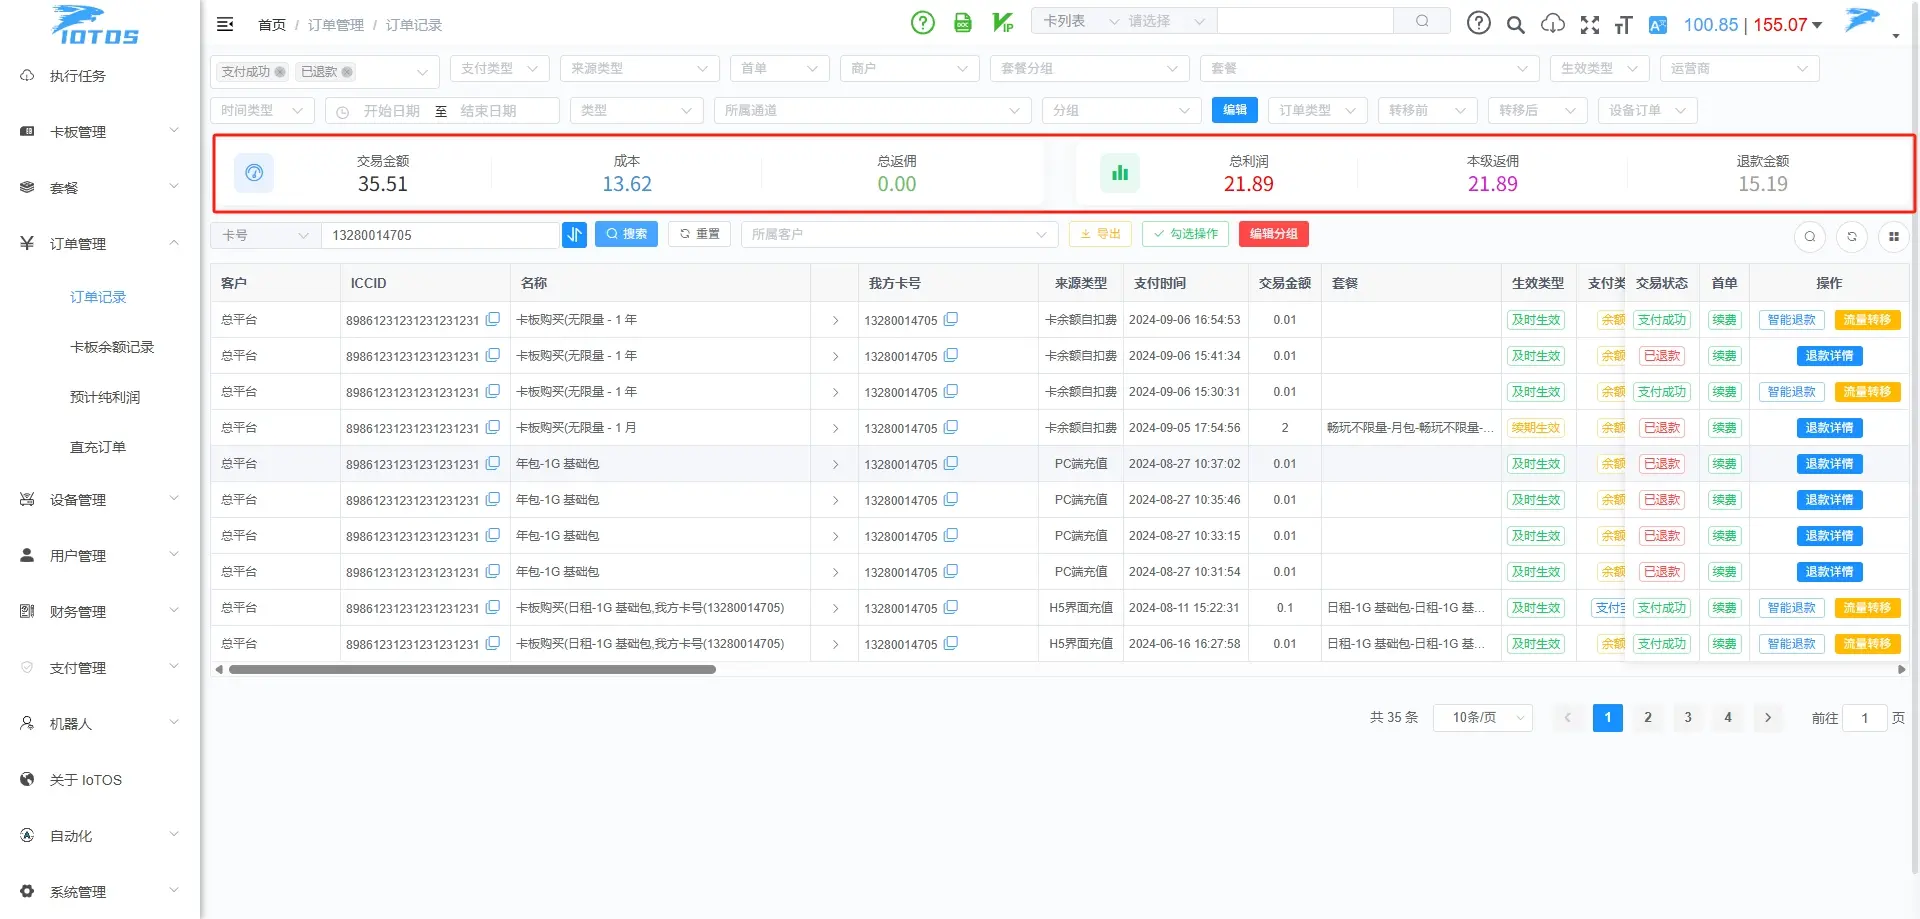Click 流量转移 in the 15:30:31 row
The image size is (1920, 919).
pyautogui.click(x=1867, y=392)
